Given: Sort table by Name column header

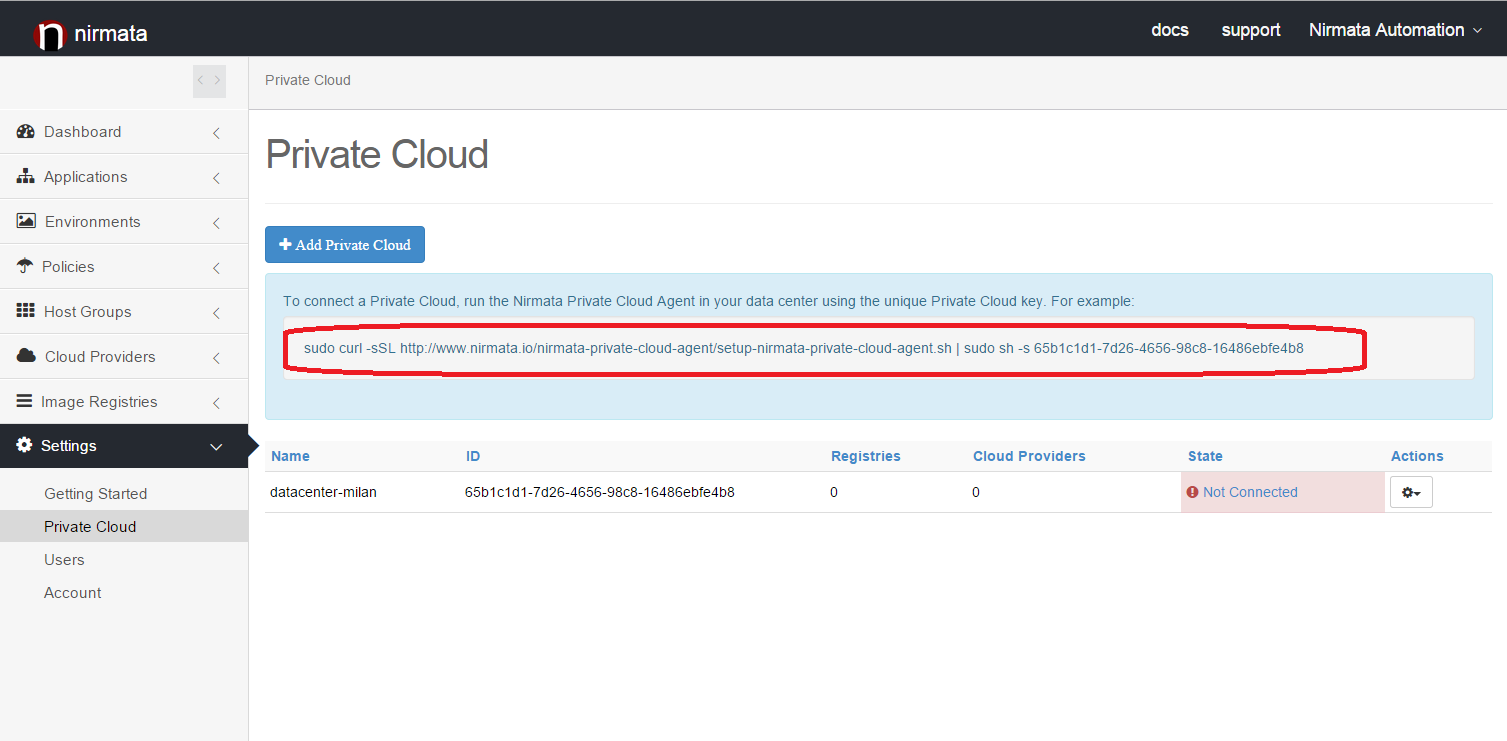Looking at the screenshot, I should tap(290, 456).
